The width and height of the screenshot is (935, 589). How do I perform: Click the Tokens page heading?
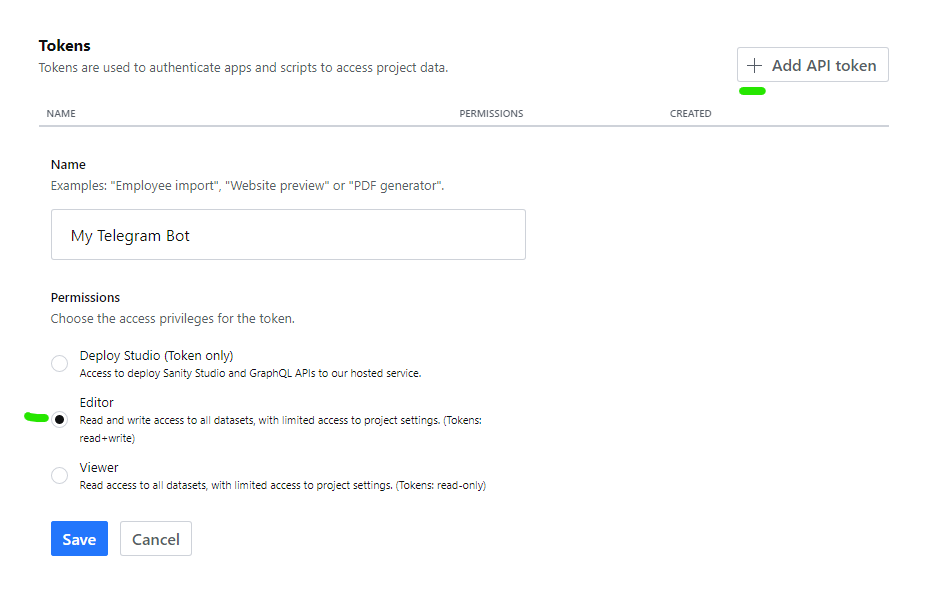(x=64, y=45)
